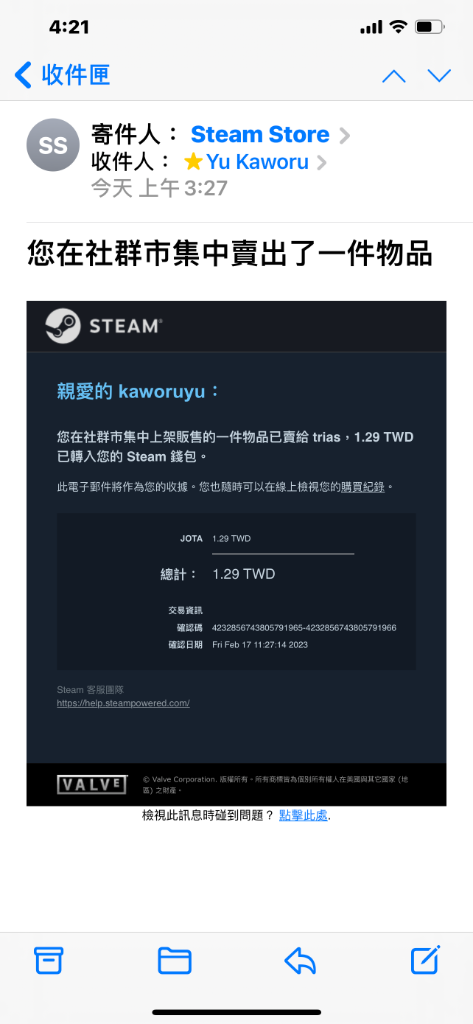
Task: Tap the 點擊此處 link below email
Action: coord(304,815)
